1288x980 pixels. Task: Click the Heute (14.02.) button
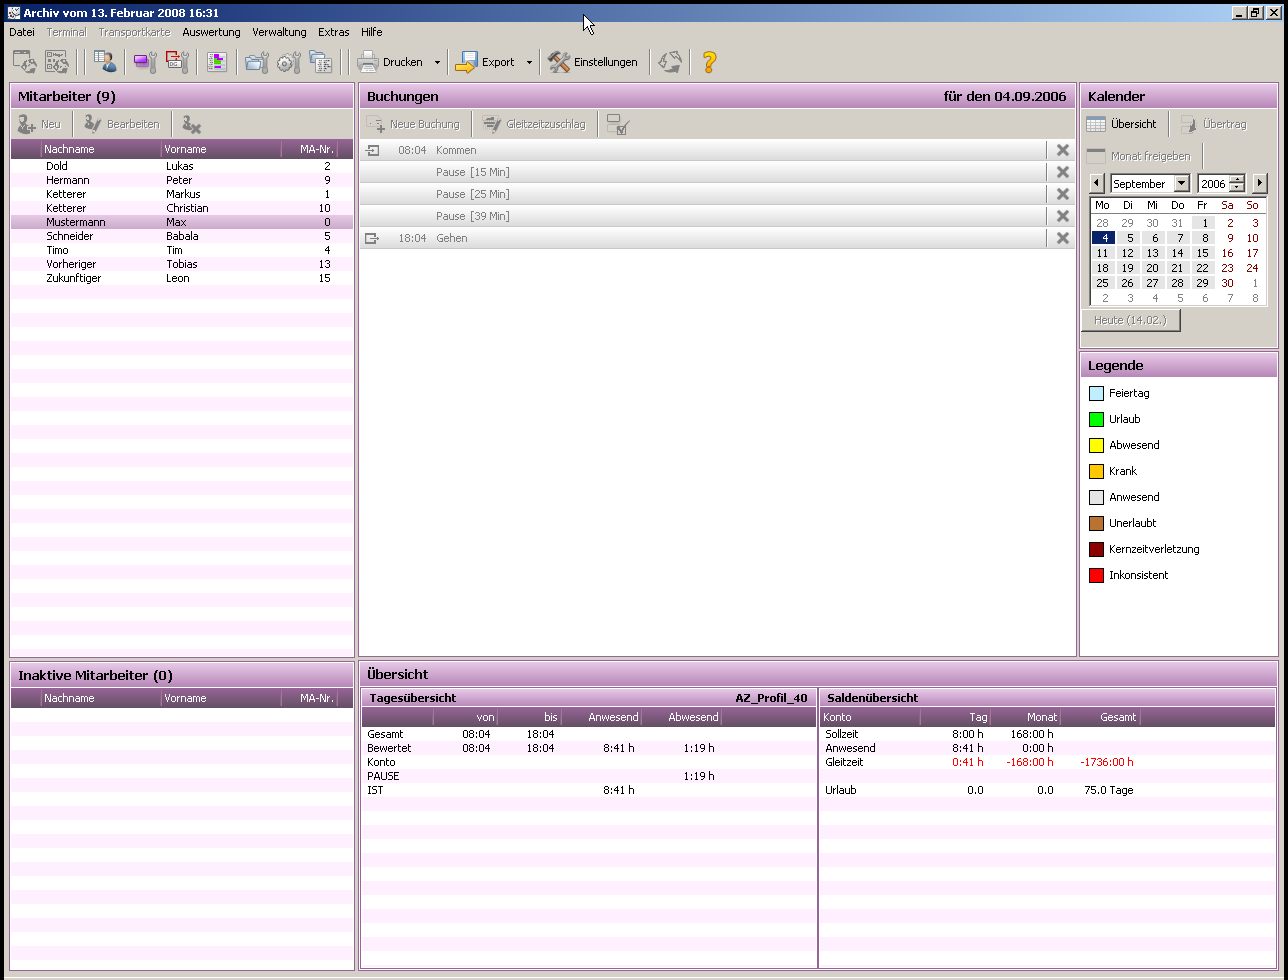click(x=1131, y=320)
